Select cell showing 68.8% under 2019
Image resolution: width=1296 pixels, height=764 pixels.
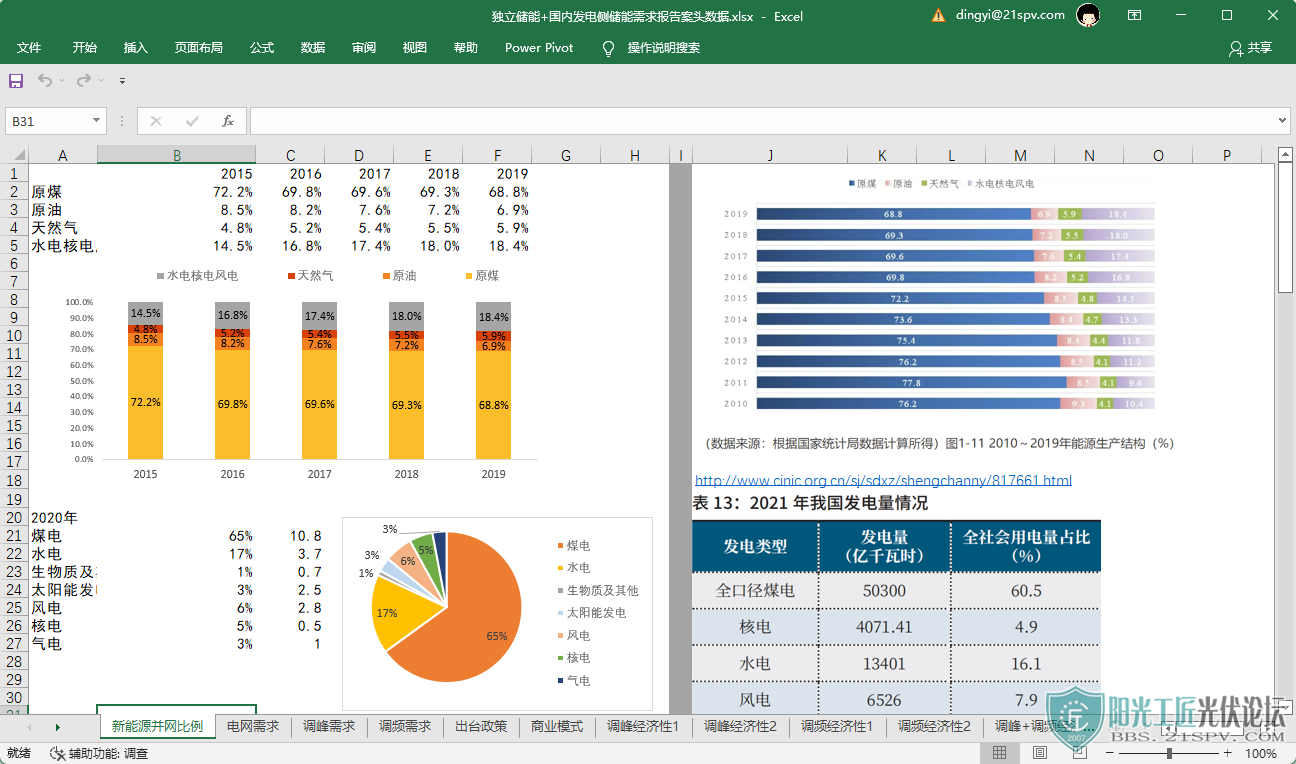[497, 191]
